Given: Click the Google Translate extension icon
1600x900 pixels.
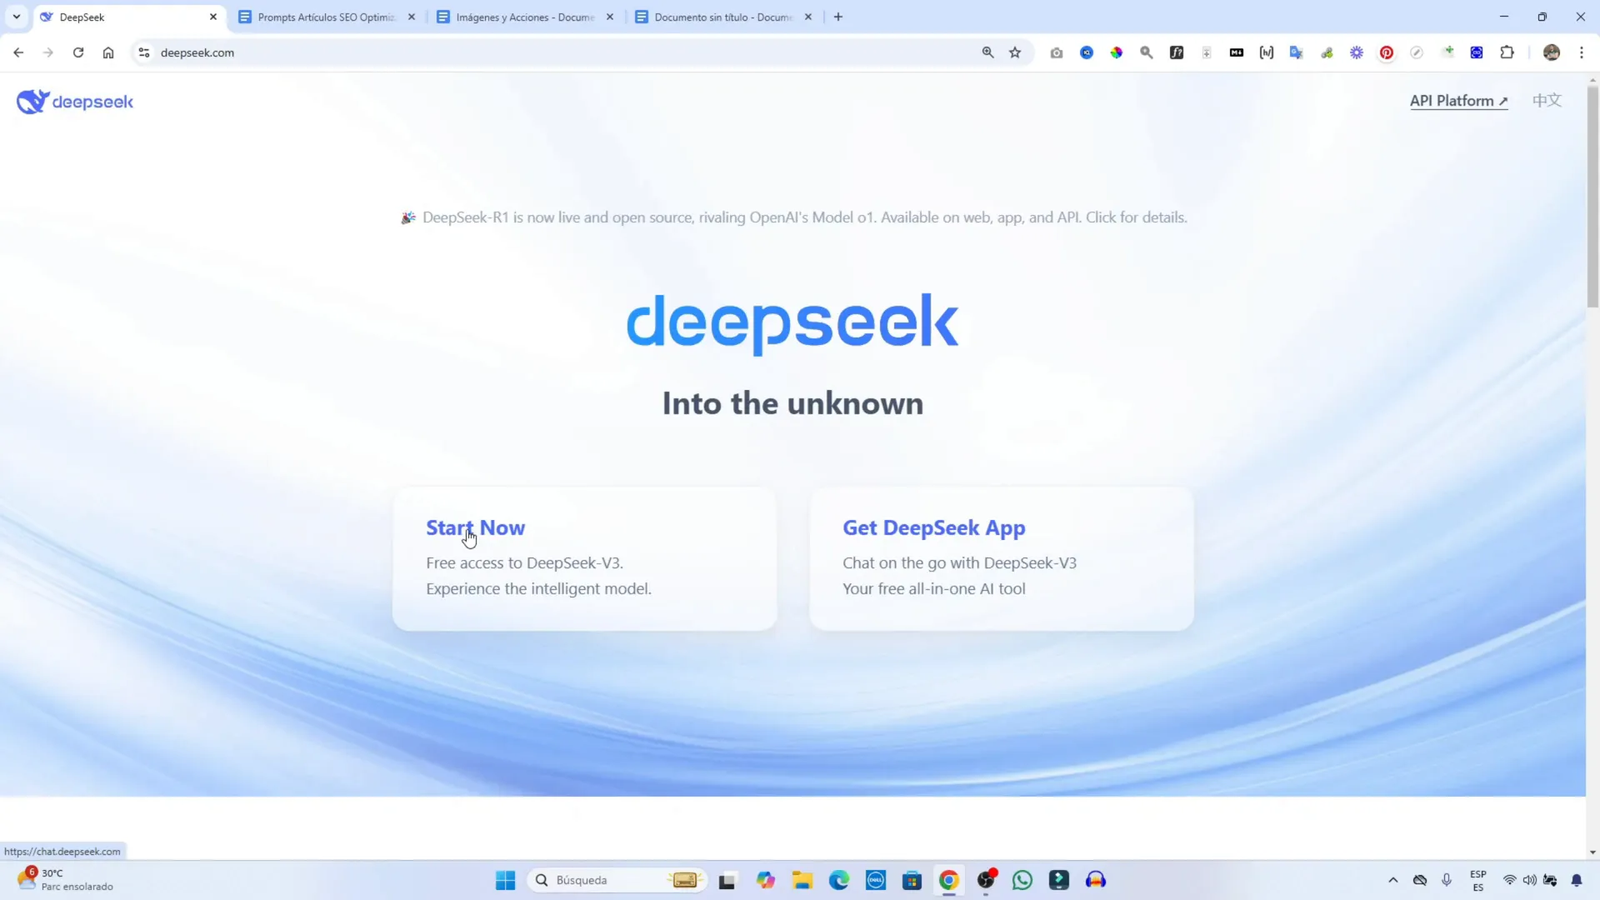Looking at the screenshot, I should pos(1297,52).
